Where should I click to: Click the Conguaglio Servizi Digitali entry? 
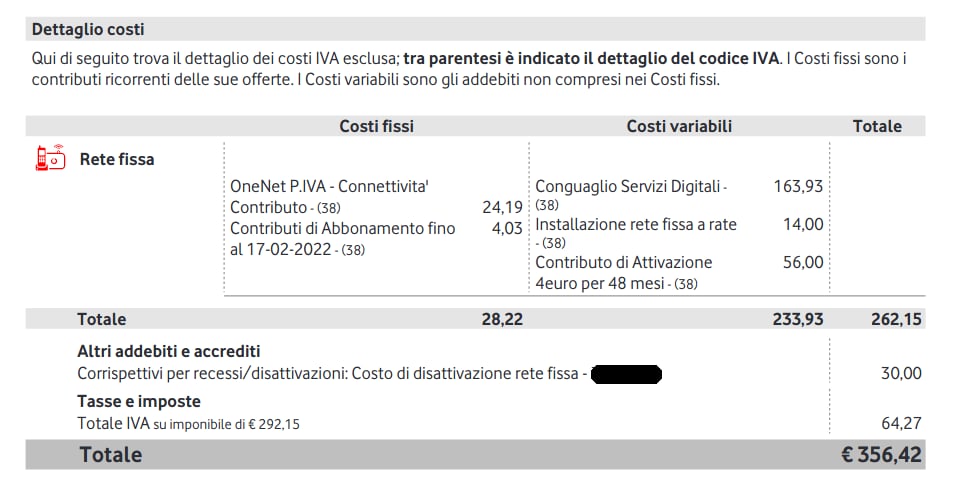click(x=630, y=187)
